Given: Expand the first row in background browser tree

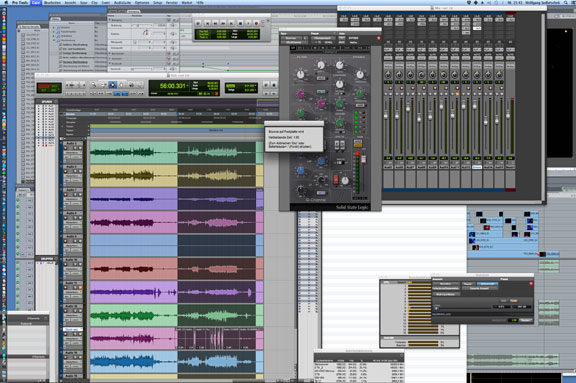Looking at the screenshot, I should click(x=53, y=28).
